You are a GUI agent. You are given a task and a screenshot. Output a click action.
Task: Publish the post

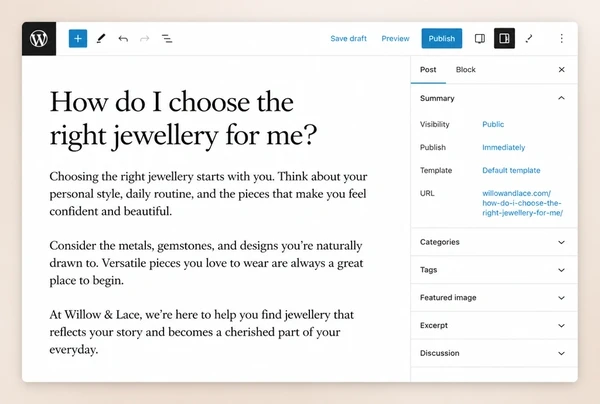(x=442, y=38)
